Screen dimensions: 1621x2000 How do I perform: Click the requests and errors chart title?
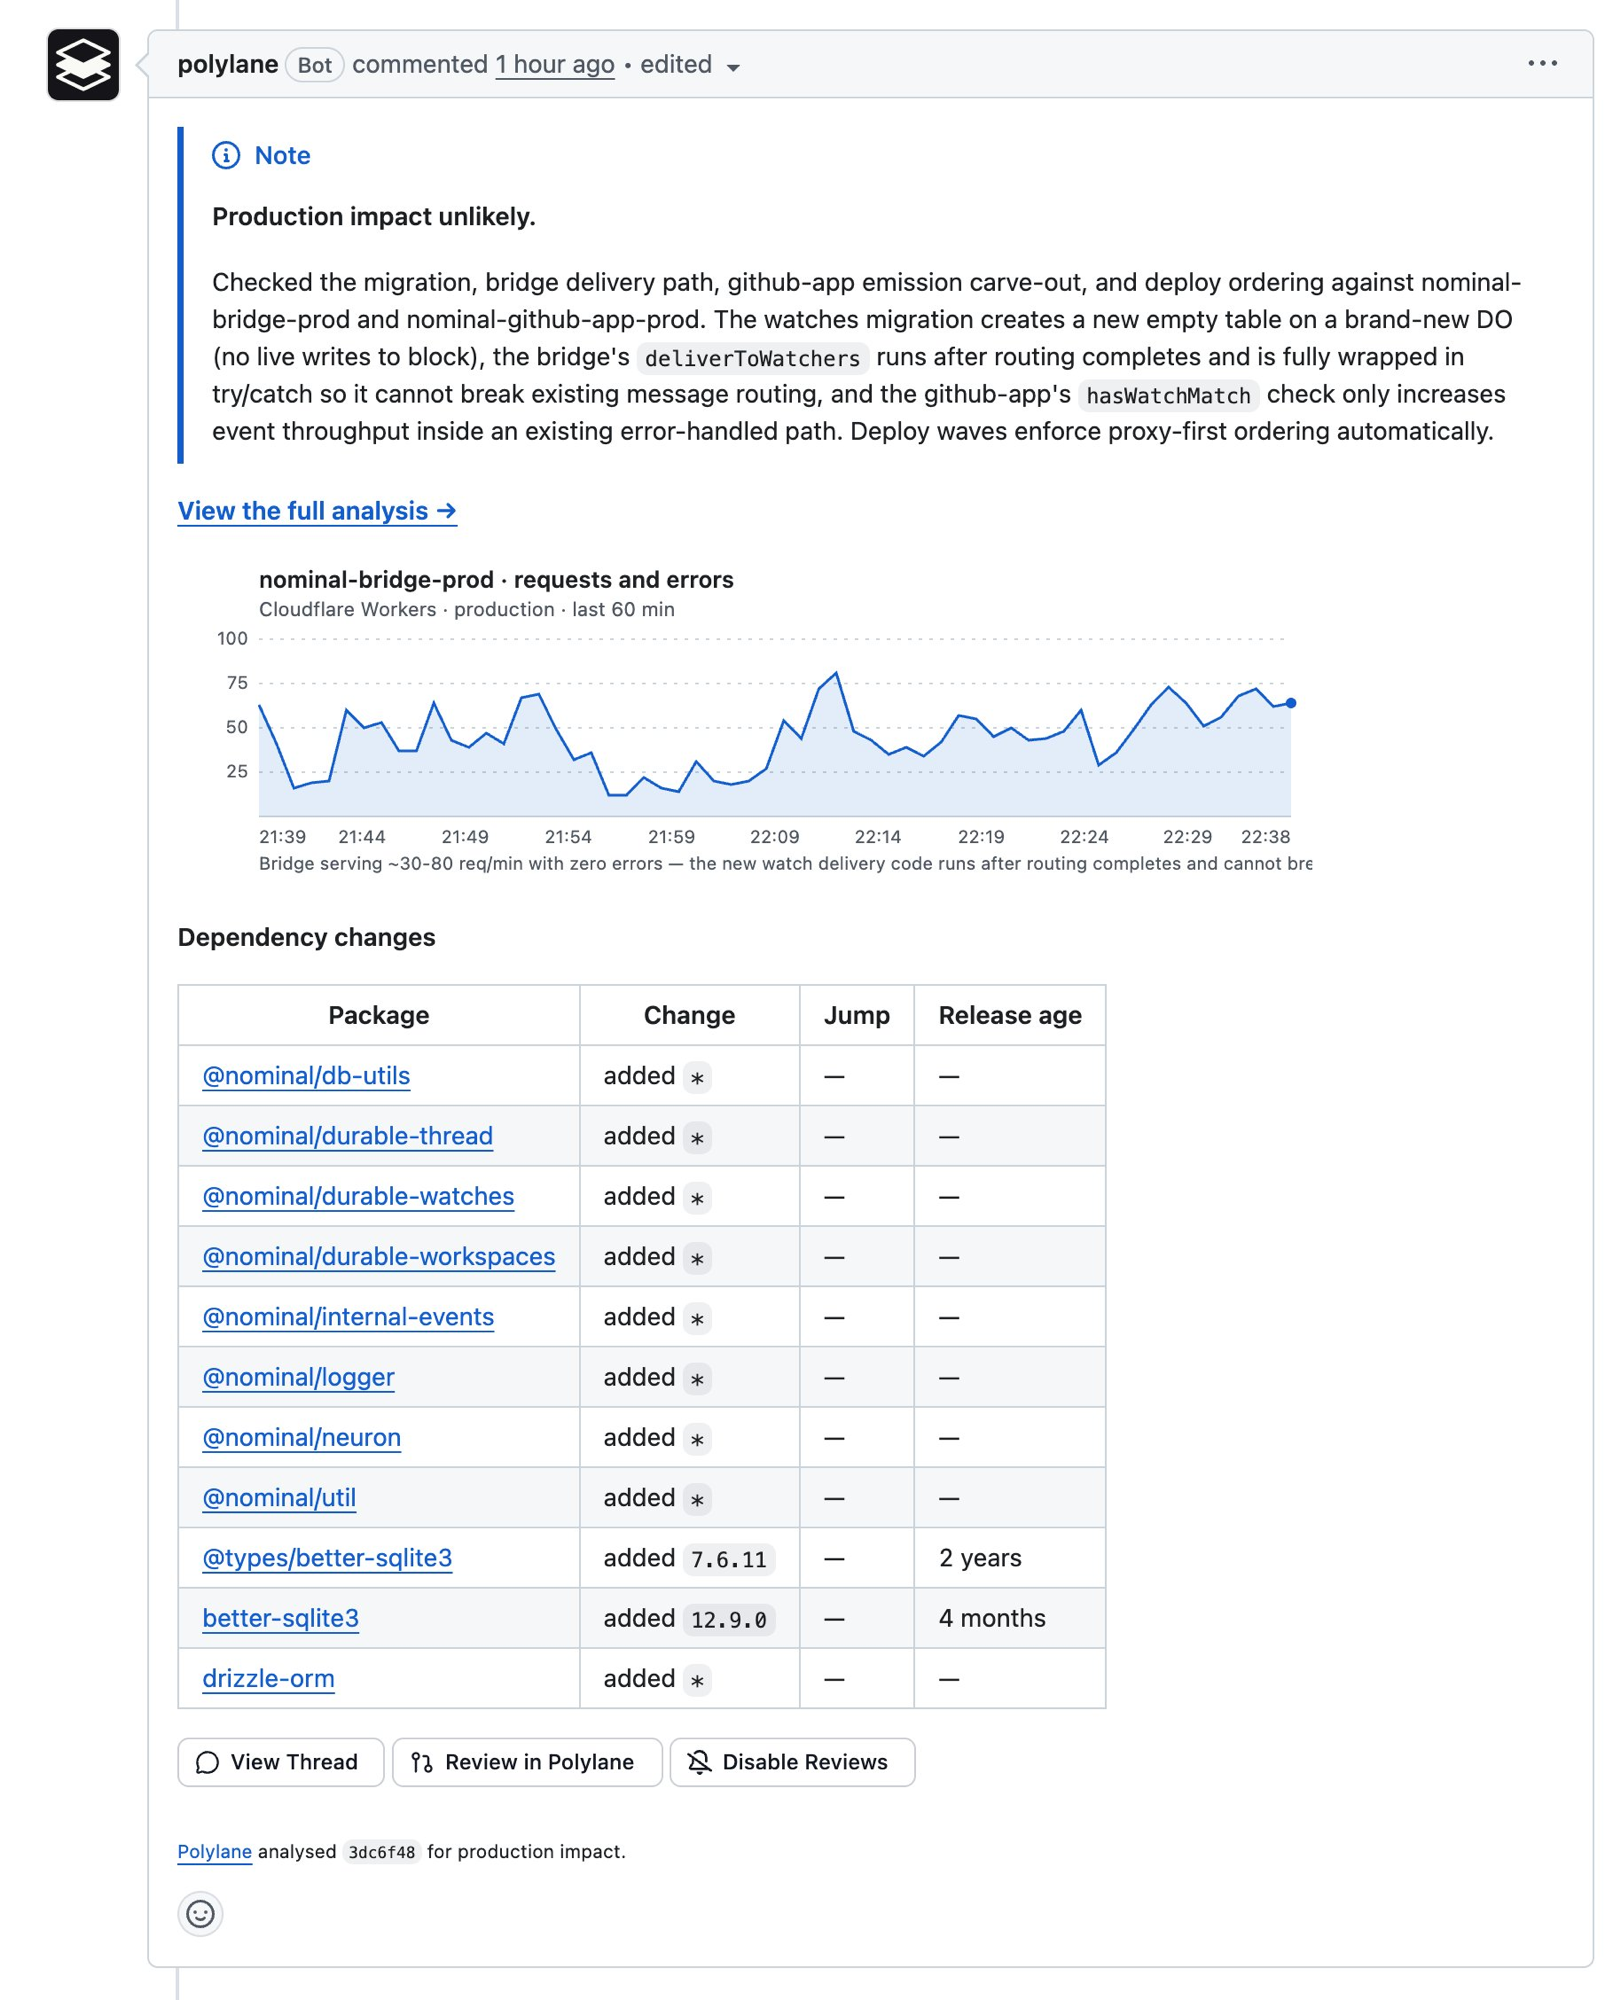pyautogui.click(x=496, y=580)
